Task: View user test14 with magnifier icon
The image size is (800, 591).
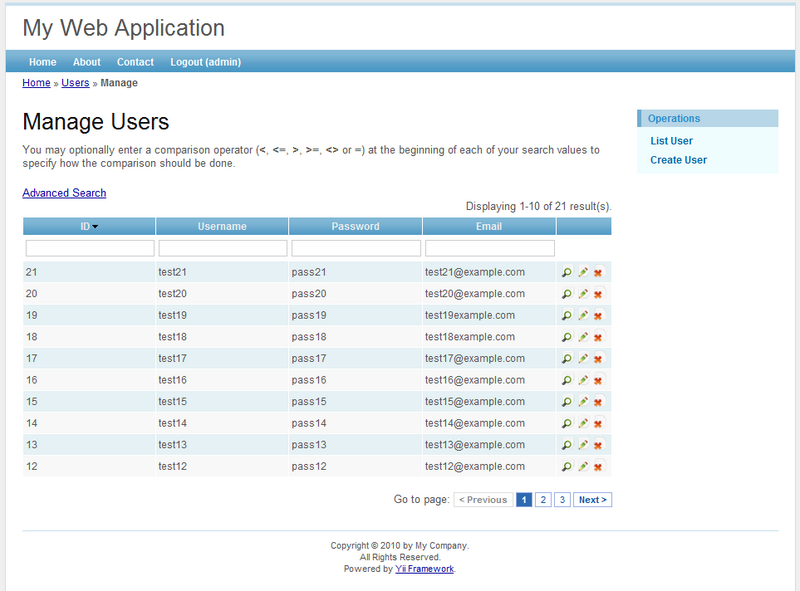Action: pyautogui.click(x=567, y=424)
